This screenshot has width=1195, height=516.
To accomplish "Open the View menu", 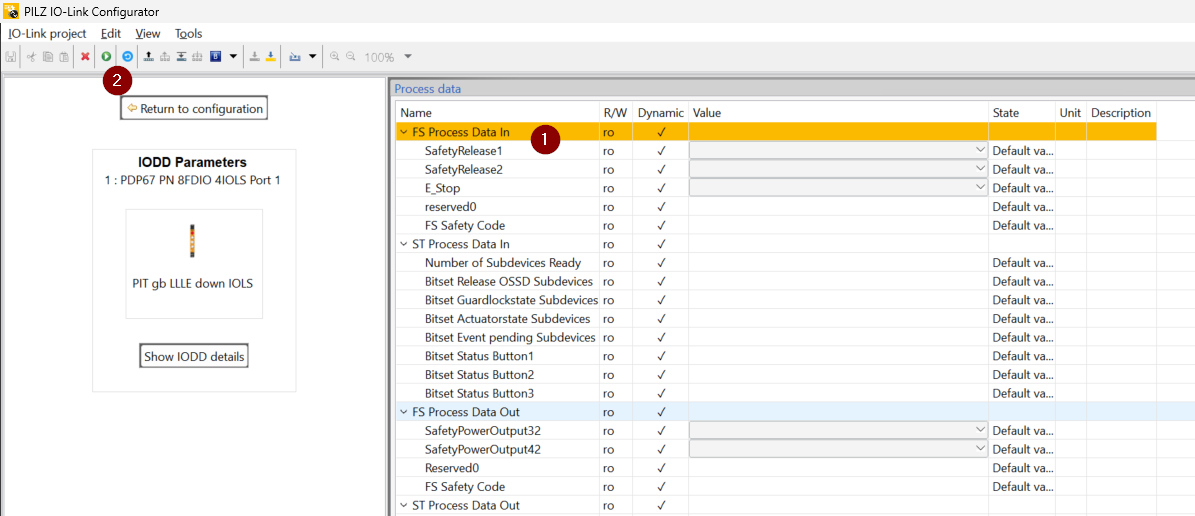I will (x=148, y=34).
